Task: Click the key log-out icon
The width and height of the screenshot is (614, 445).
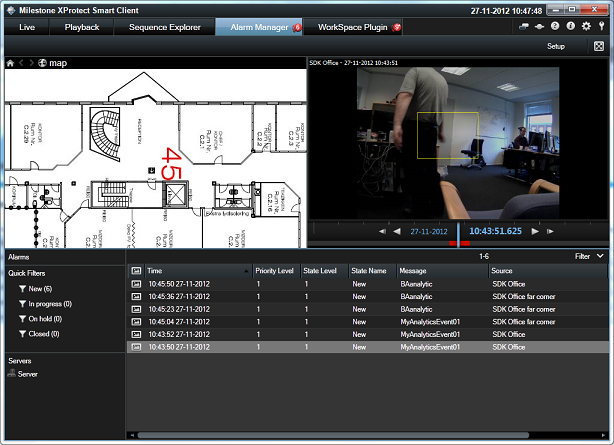Action: [x=601, y=26]
